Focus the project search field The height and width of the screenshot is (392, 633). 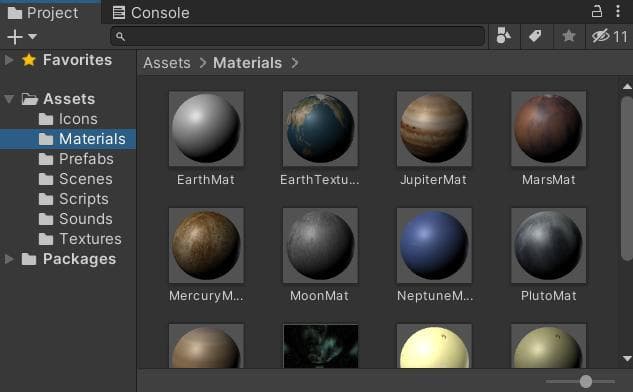point(298,36)
